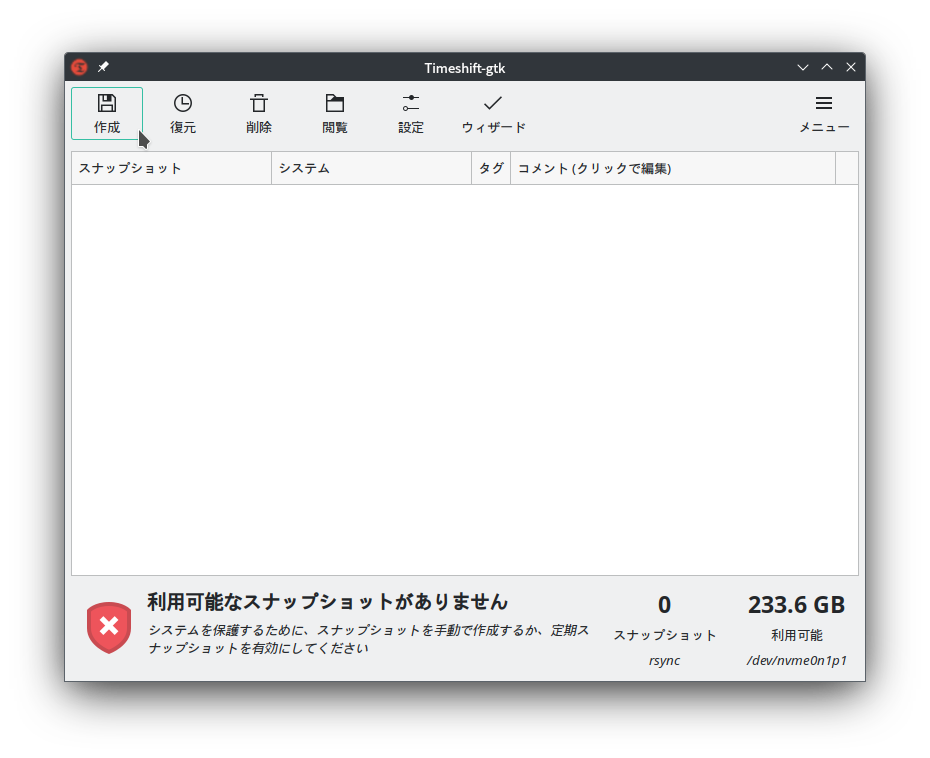Click the red shield warning icon
930x758 pixels.
(109, 628)
